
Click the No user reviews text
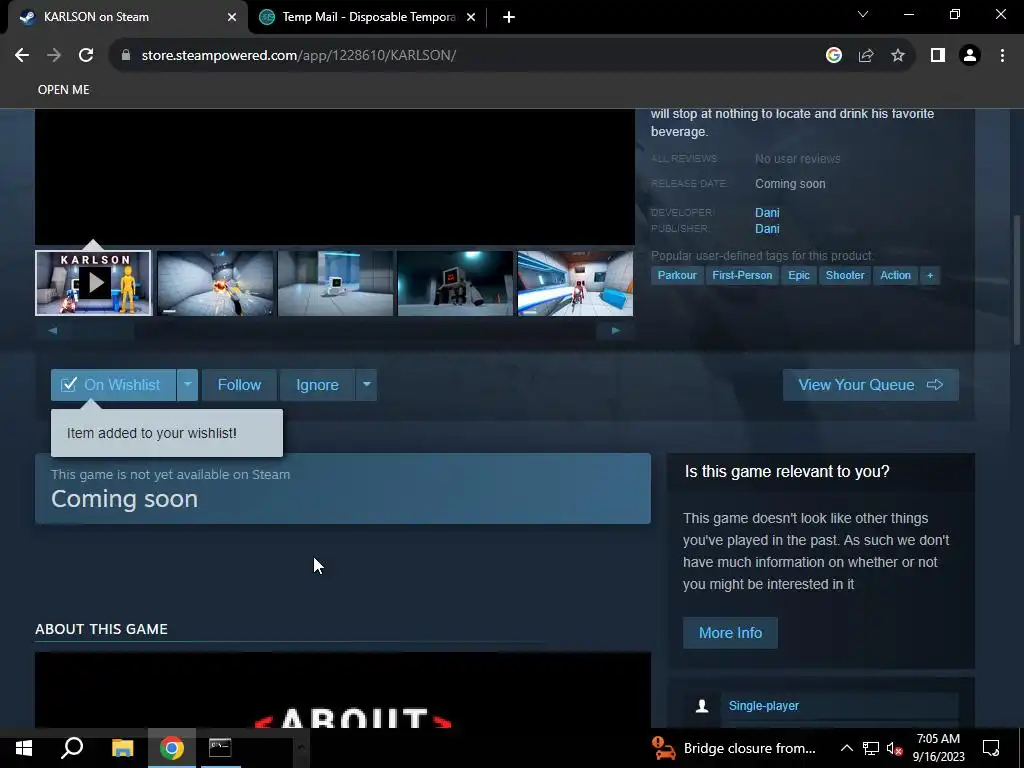797,159
